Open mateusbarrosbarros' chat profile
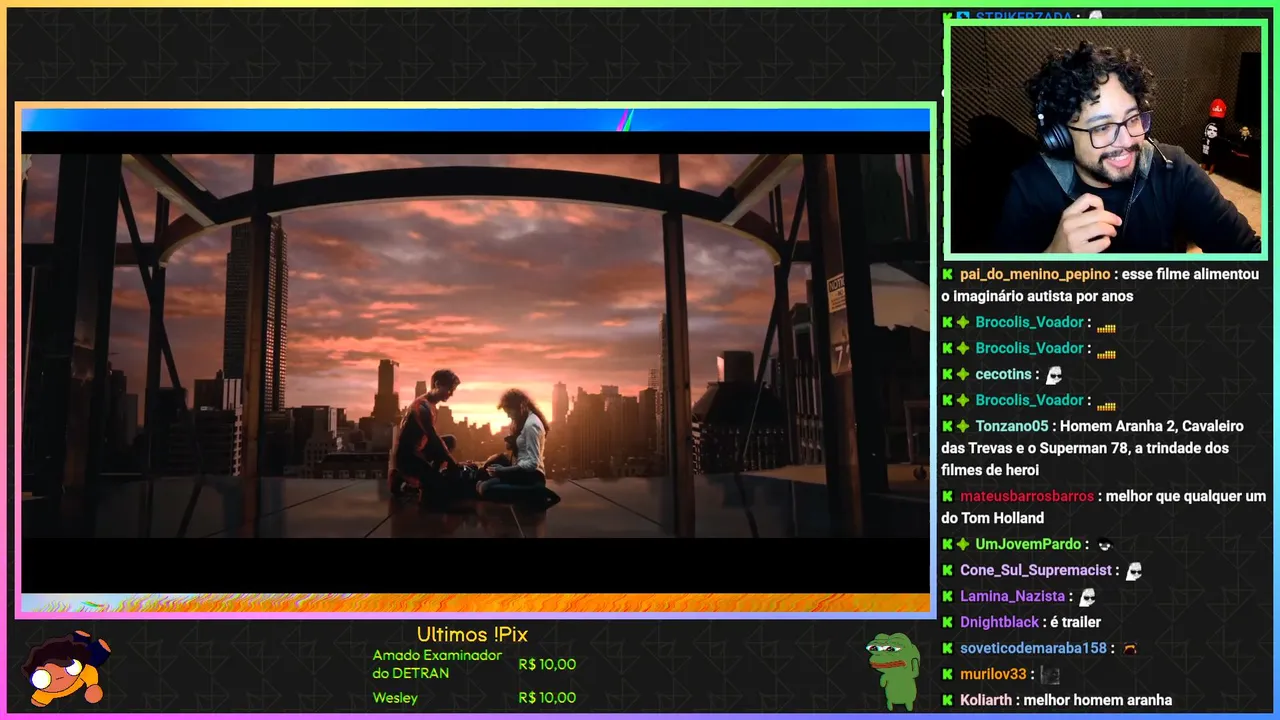The image size is (1280, 720). pyautogui.click(x=1027, y=496)
